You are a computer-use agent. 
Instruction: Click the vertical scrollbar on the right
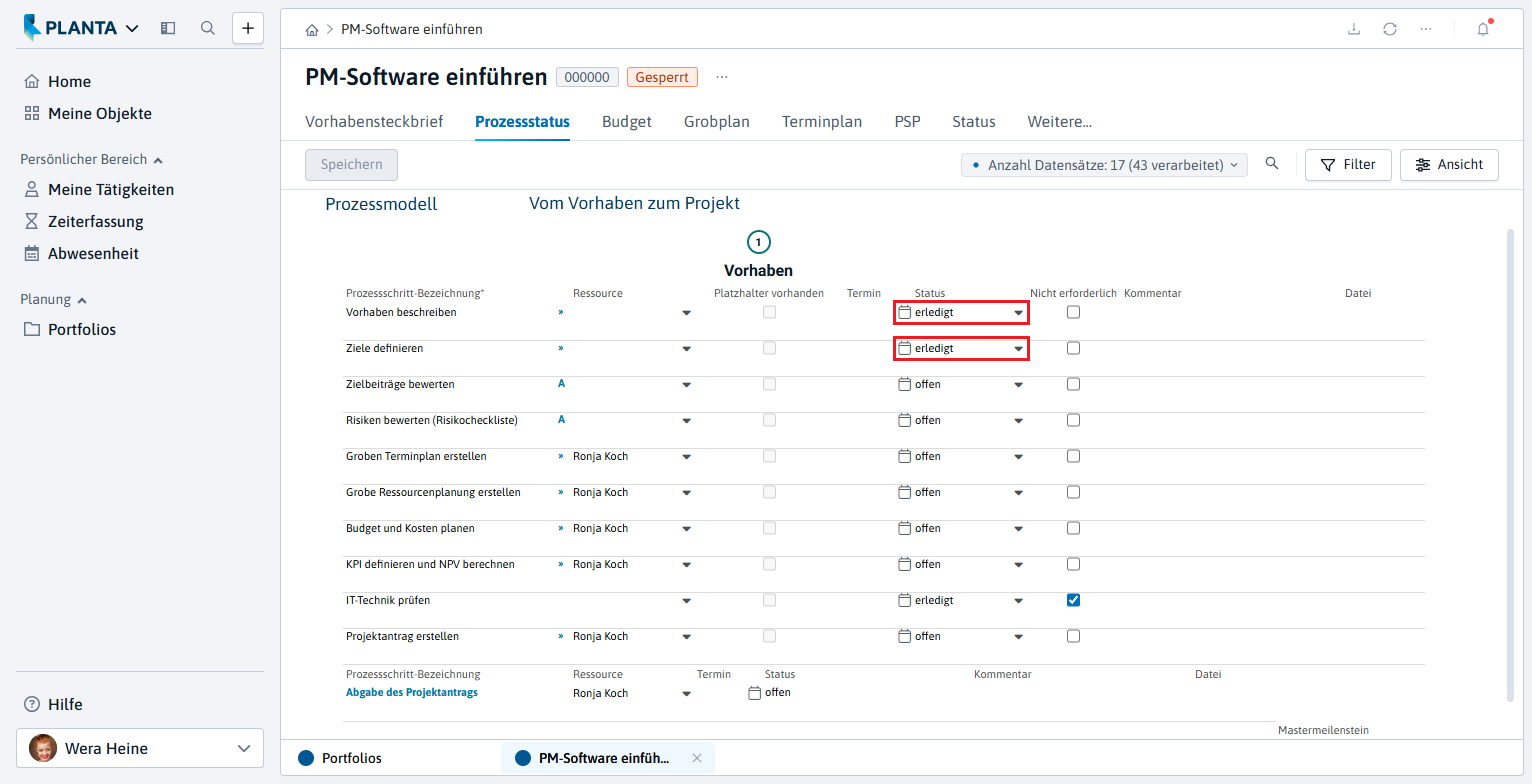(x=1510, y=465)
